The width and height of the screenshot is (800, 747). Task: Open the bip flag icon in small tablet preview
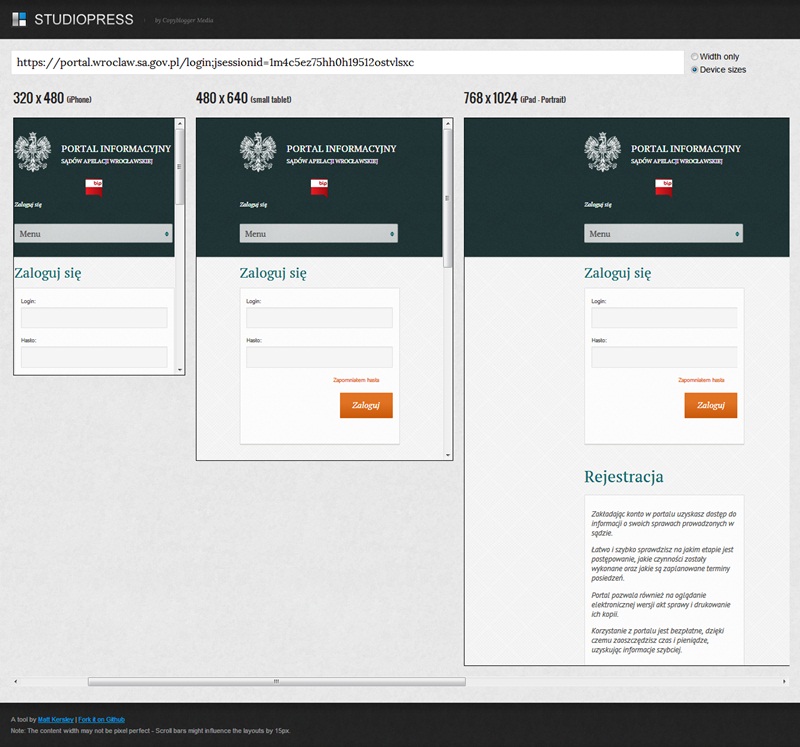point(319,187)
